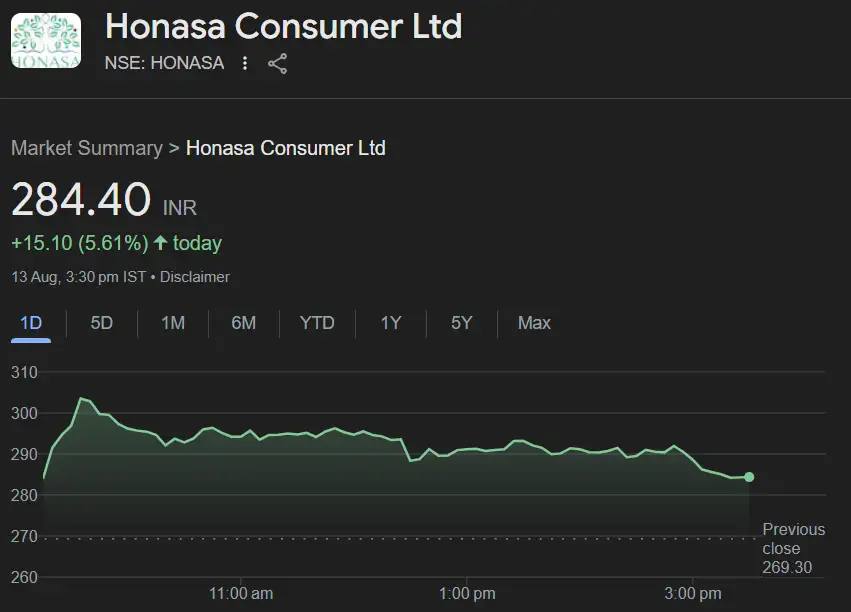The image size is (851, 612).
Task: Open the Market Summary breadcrumb link
Action: tap(86, 148)
